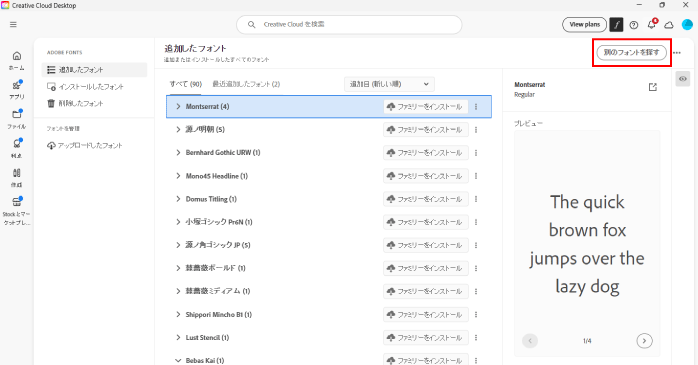Viewport: 698px width, 365px height.
Task: Expand the Bernhard Gothic URW family
Action: 178,153
